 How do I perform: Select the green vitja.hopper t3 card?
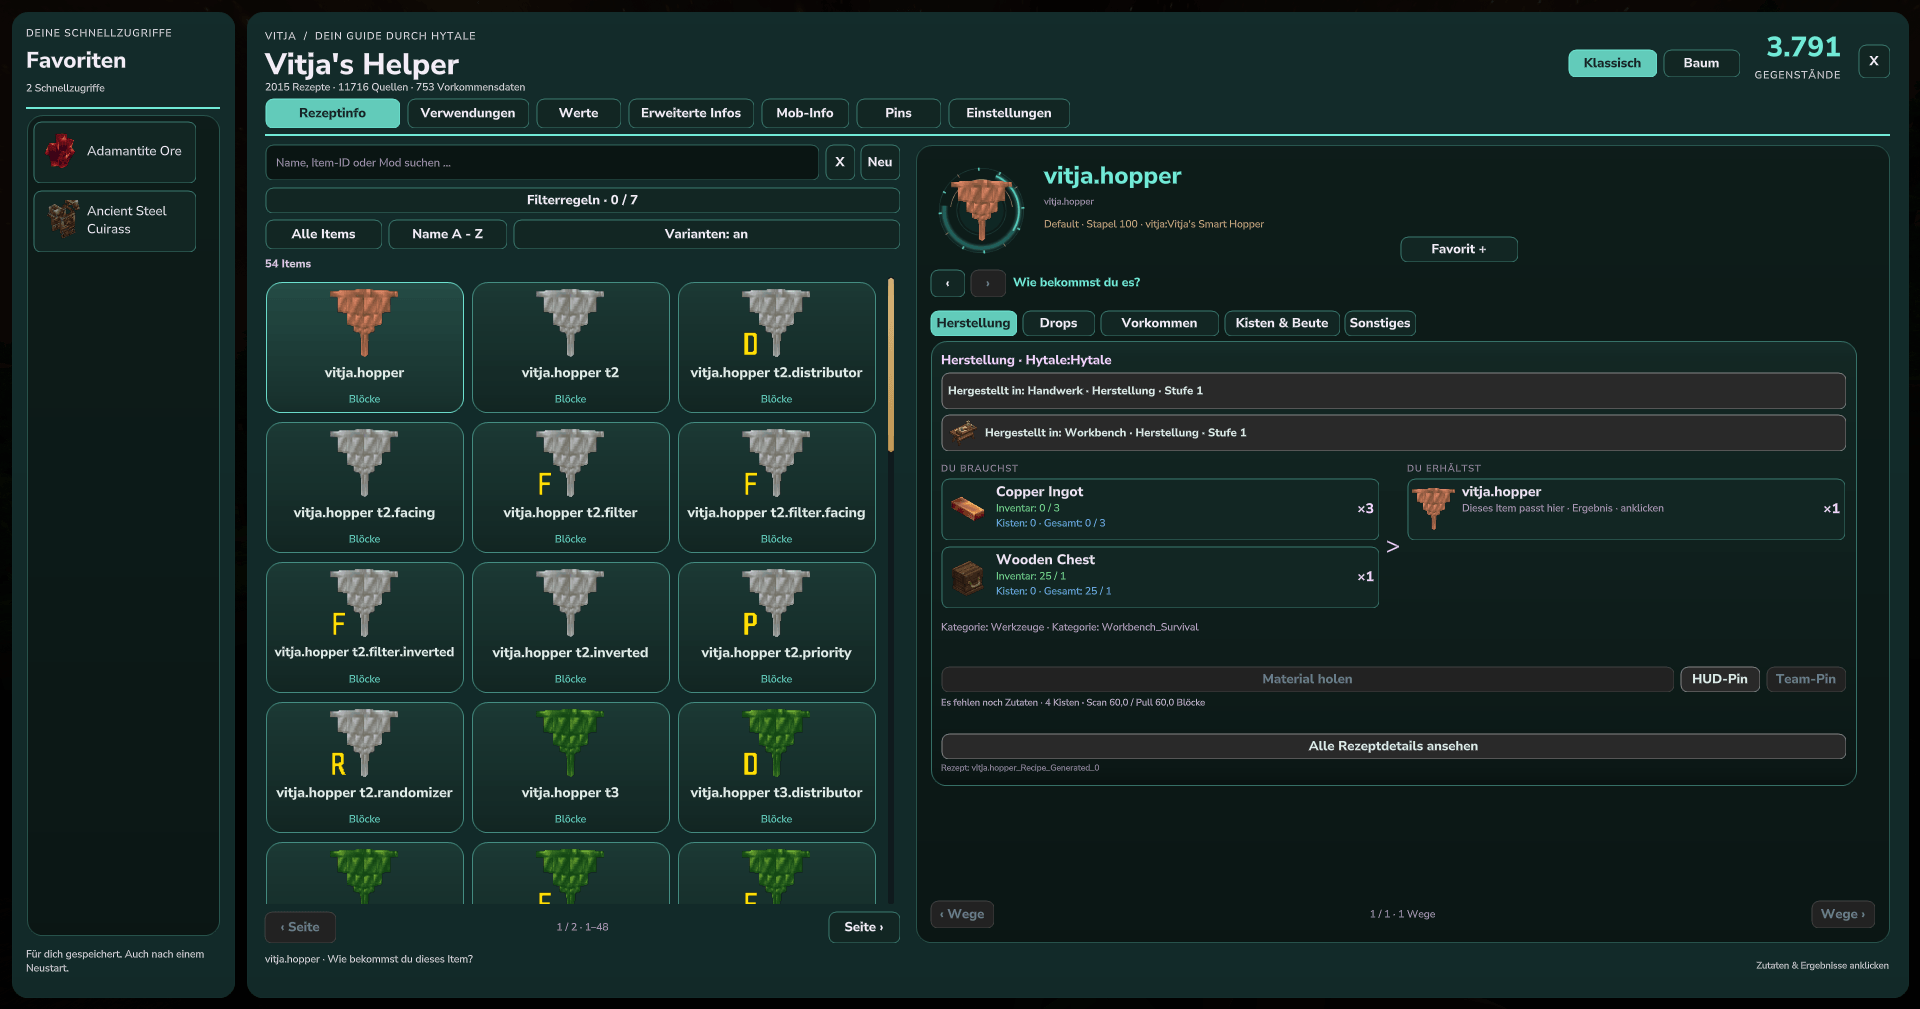pyautogui.click(x=570, y=767)
